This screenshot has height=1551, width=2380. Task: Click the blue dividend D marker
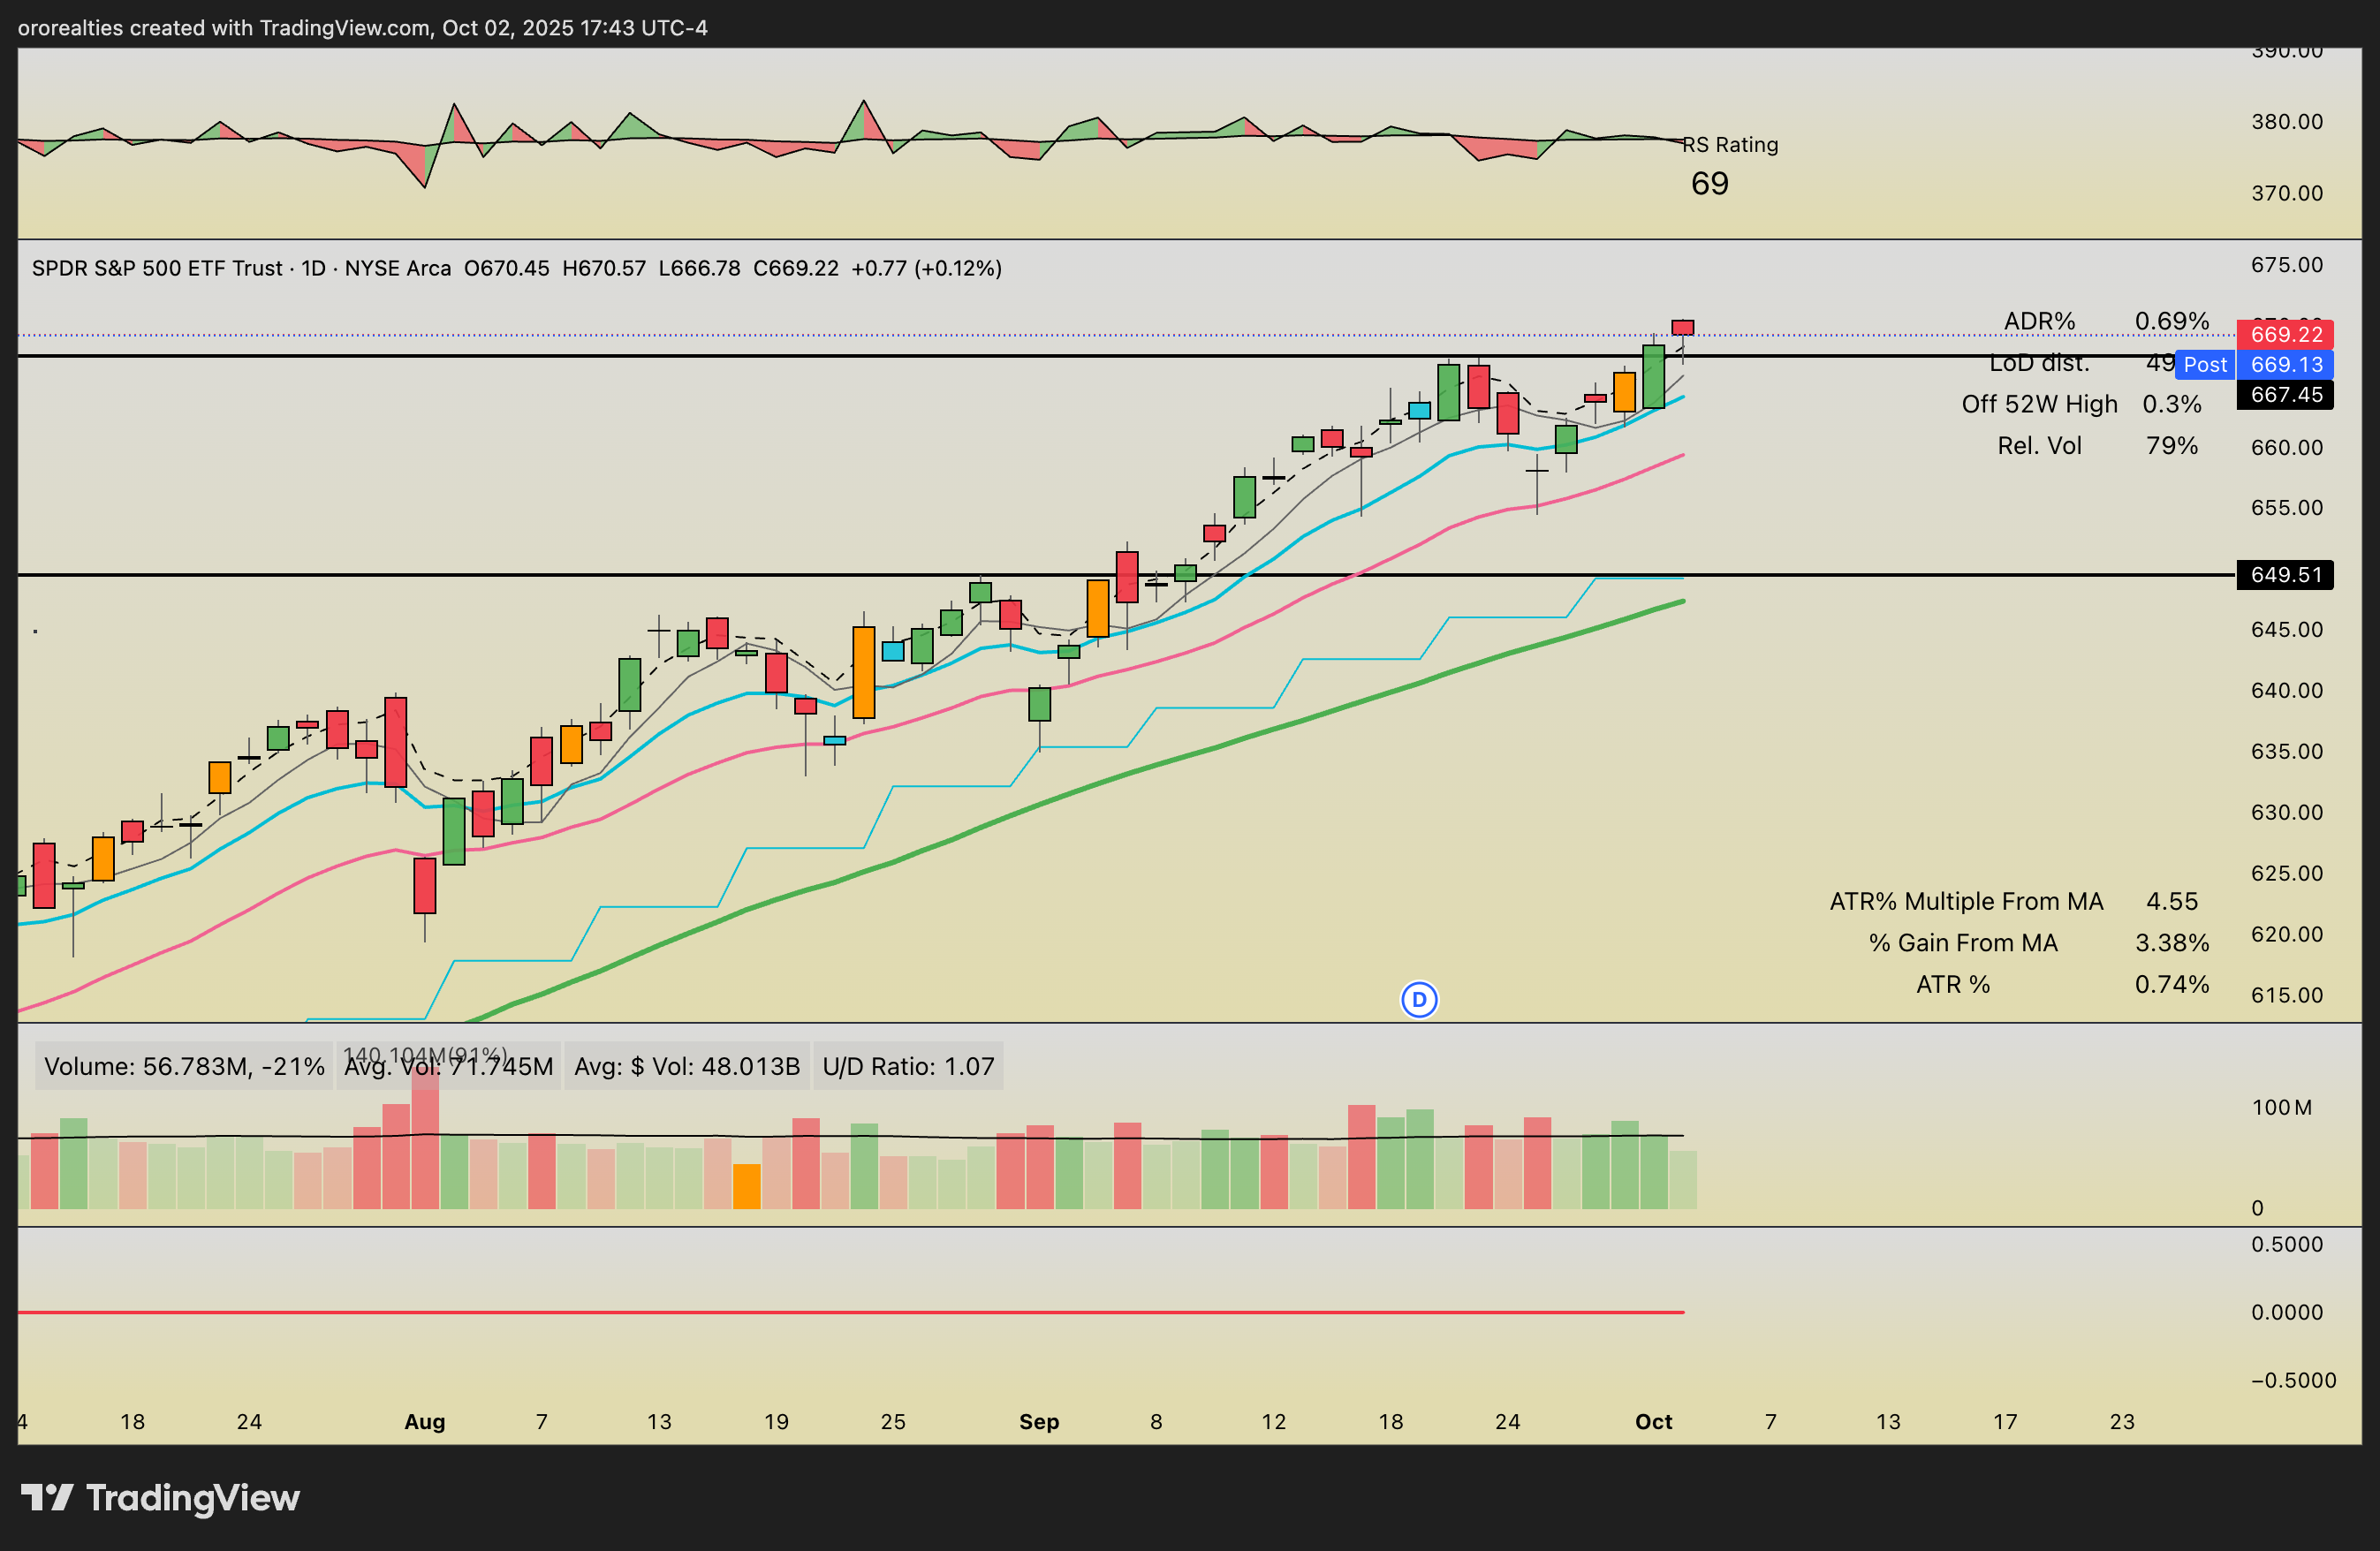pos(1419,999)
